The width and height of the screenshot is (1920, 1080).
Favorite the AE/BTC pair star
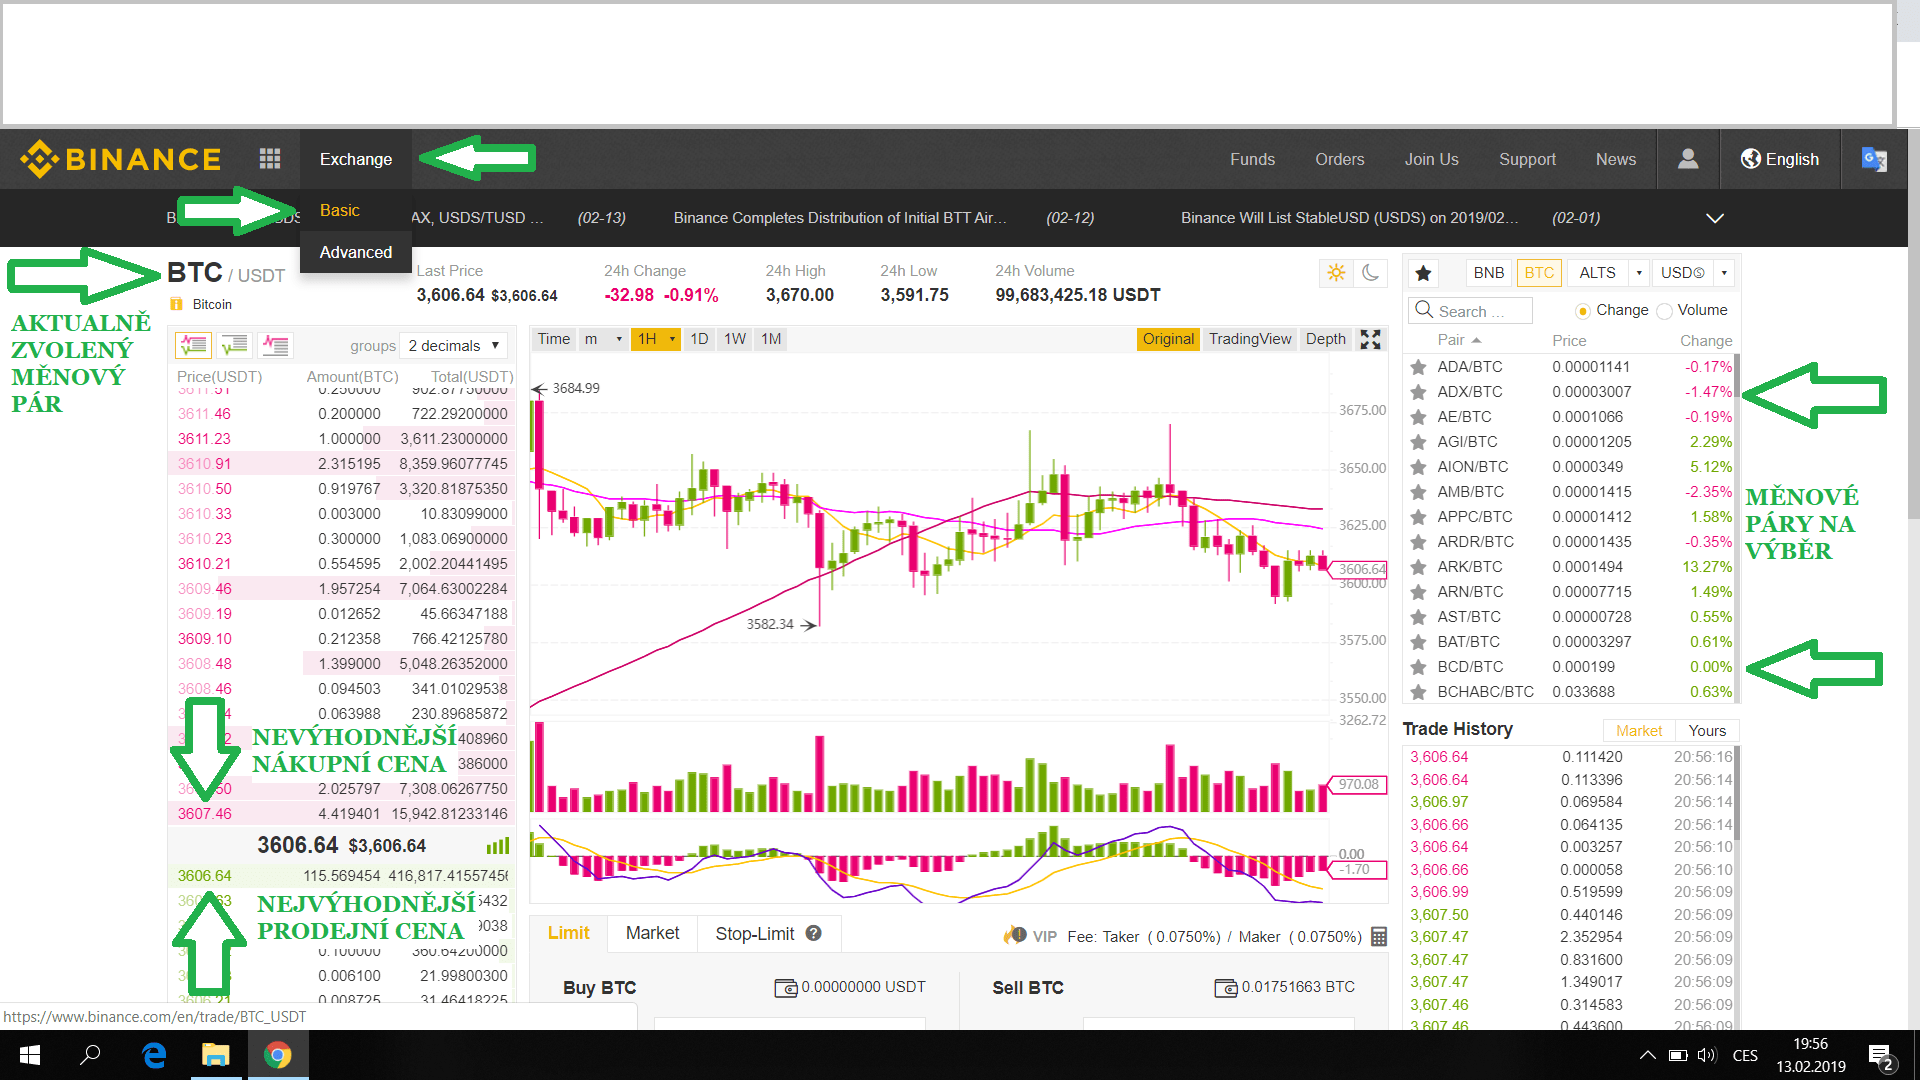click(x=1418, y=417)
